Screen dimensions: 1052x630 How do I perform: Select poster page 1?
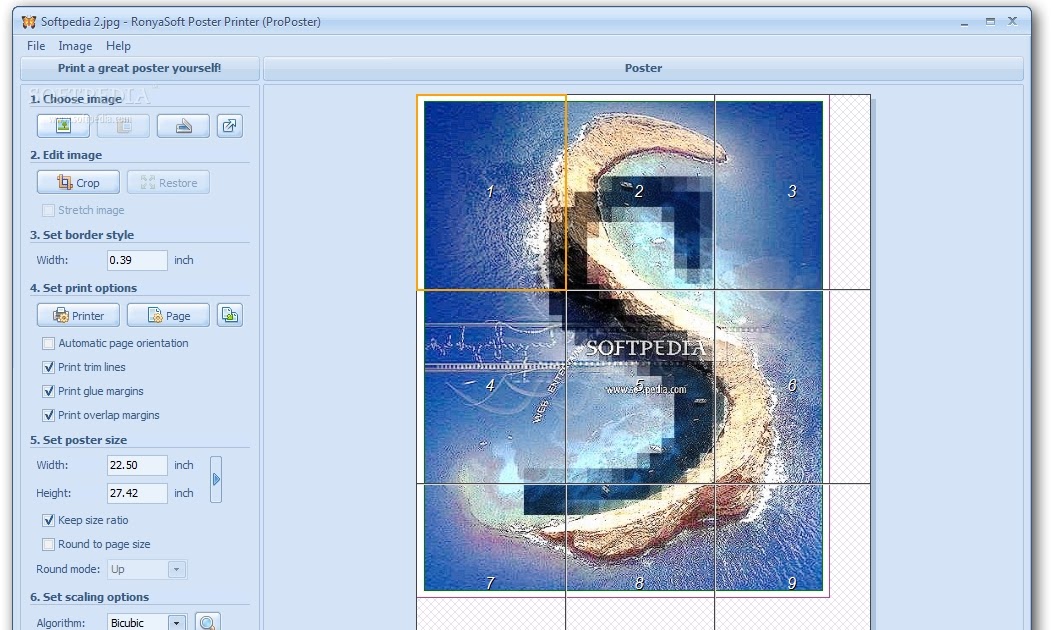tap(491, 193)
